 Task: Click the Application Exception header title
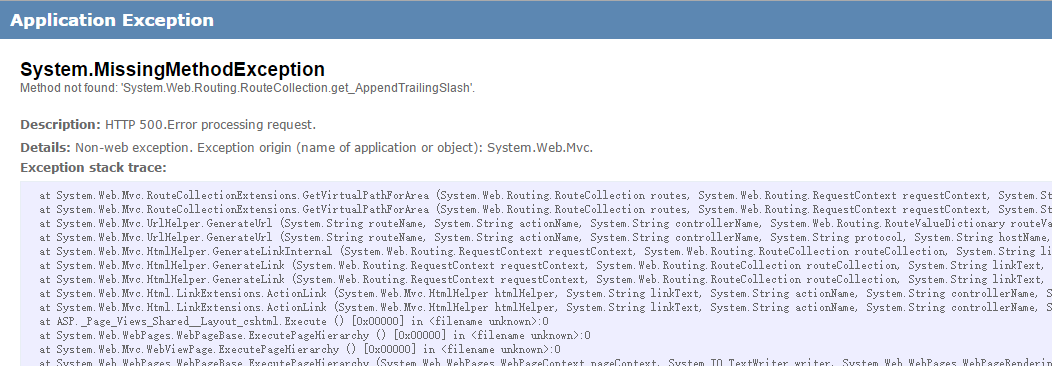click(111, 20)
